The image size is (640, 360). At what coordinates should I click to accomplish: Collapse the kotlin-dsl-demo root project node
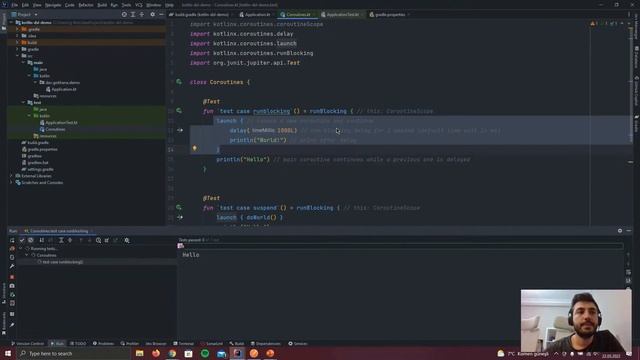pyautogui.click(x=11, y=22)
